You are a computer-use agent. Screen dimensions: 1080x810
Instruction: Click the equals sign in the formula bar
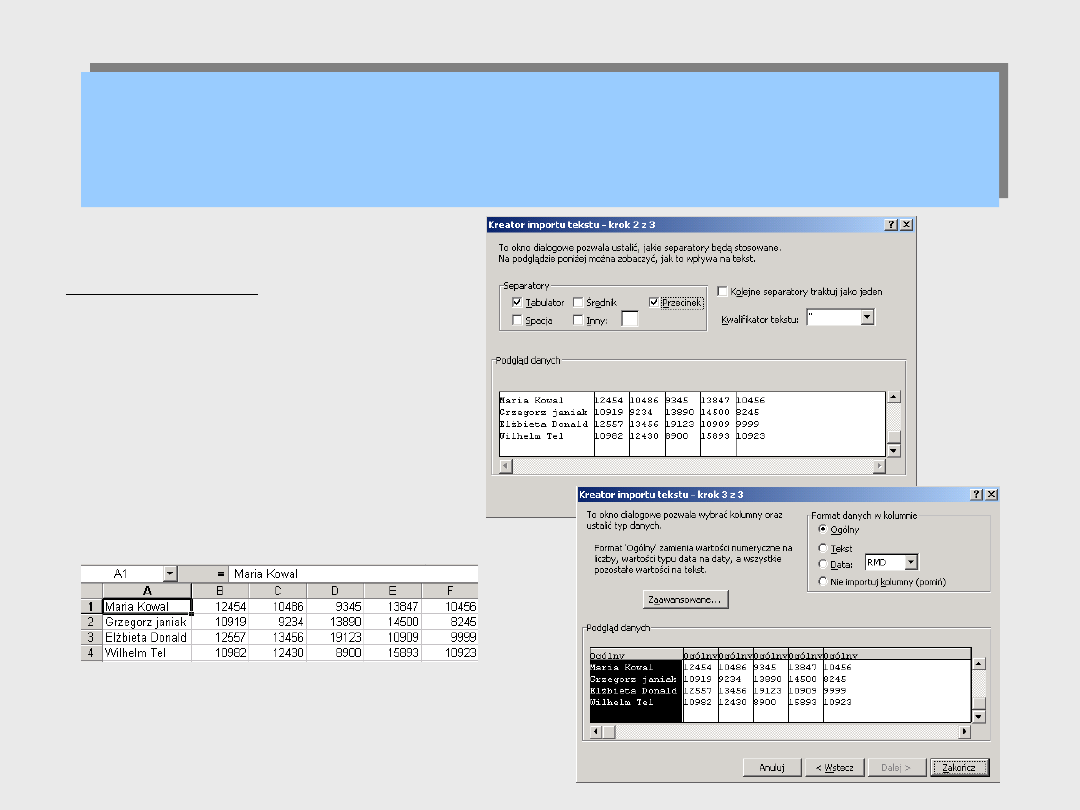[221, 574]
